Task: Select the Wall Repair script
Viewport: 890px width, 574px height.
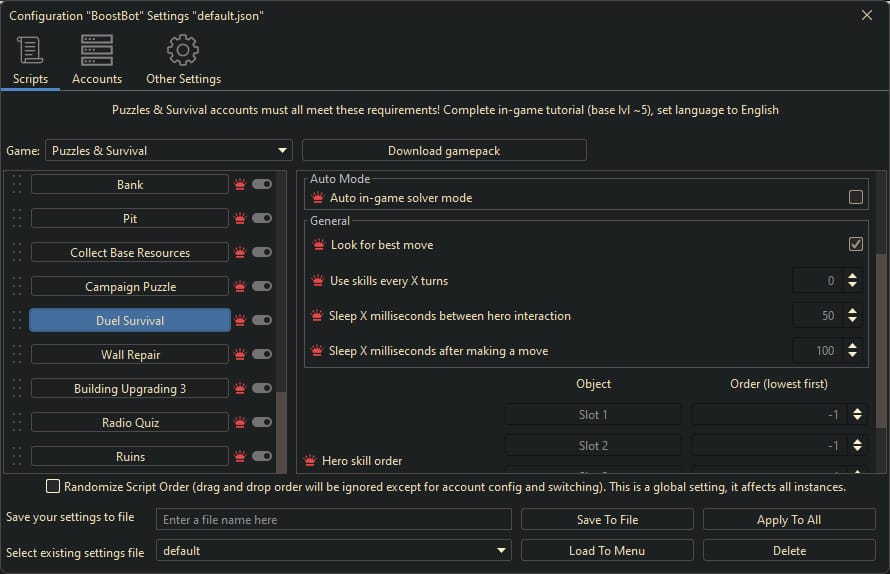Action: [x=130, y=355]
